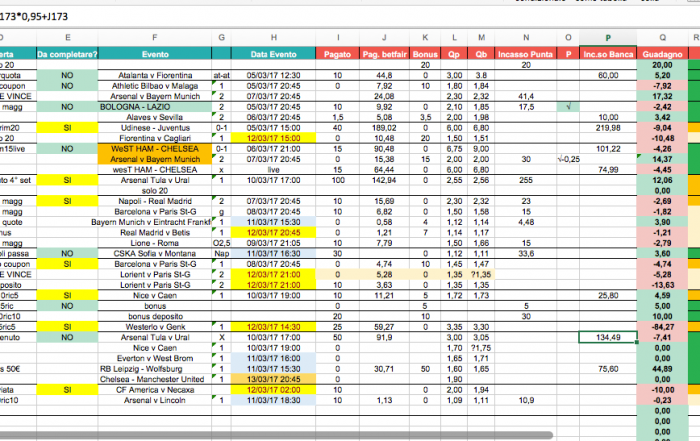
Task: Select the 'Lione - Roma' cell
Action: [x=154, y=243]
